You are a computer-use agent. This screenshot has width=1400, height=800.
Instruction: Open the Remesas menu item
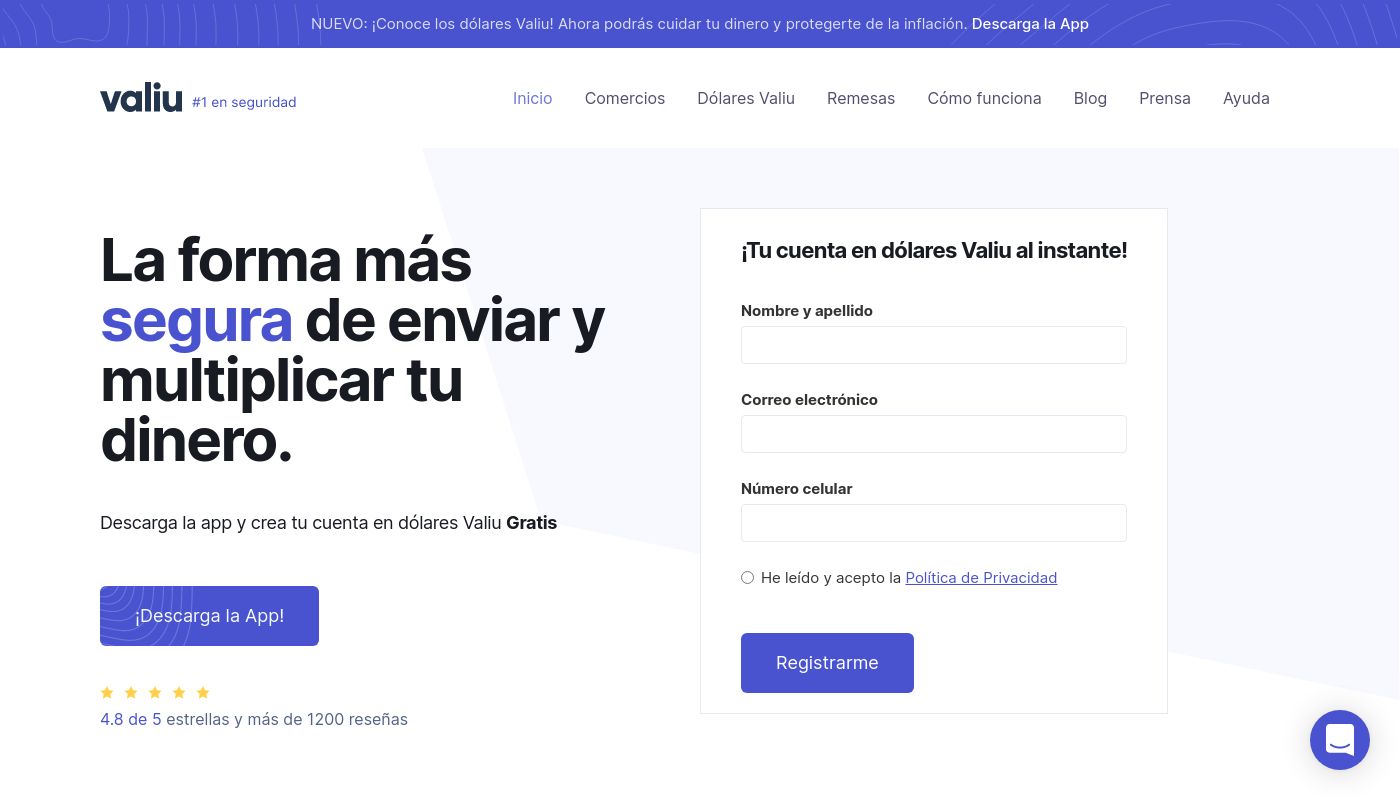861,98
